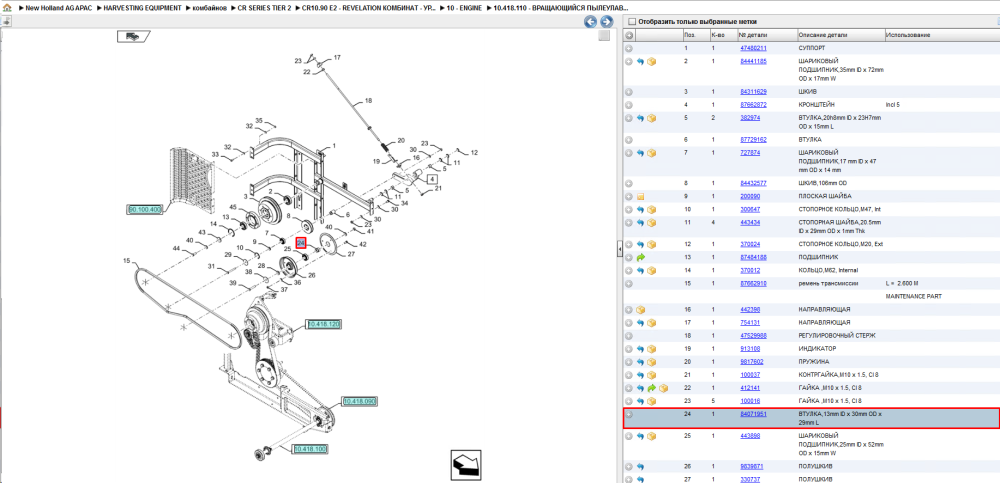The height and width of the screenshot is (483, 1000).
Task: Click package icon for part 100016
Action: (651, 401)
